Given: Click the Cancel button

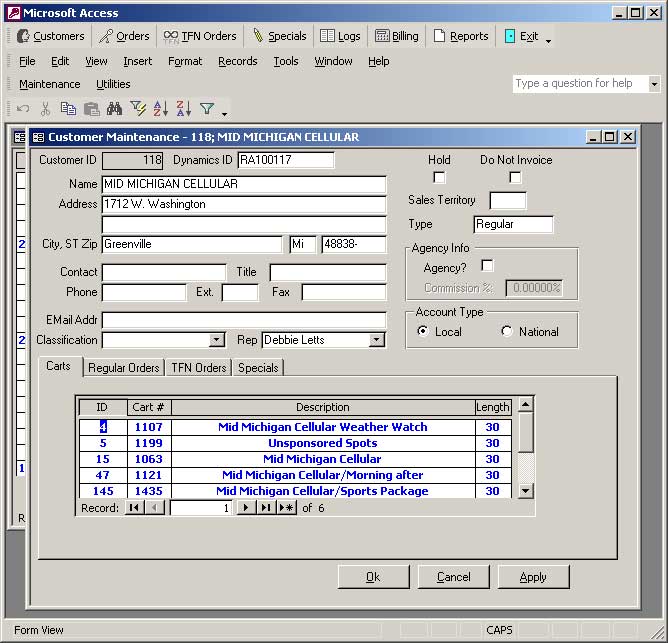Looking at the screenshot, I should pyautogui.click(x=453, y=577).
